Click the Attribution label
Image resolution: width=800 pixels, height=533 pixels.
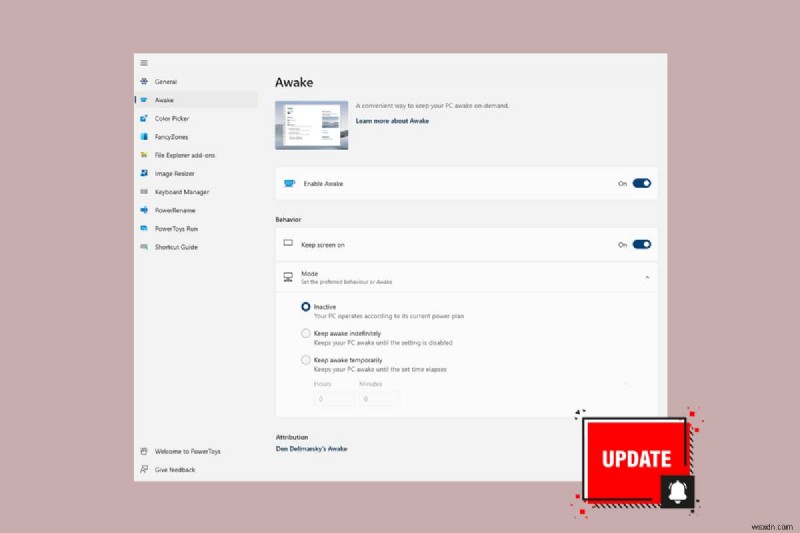click(292, 437)
